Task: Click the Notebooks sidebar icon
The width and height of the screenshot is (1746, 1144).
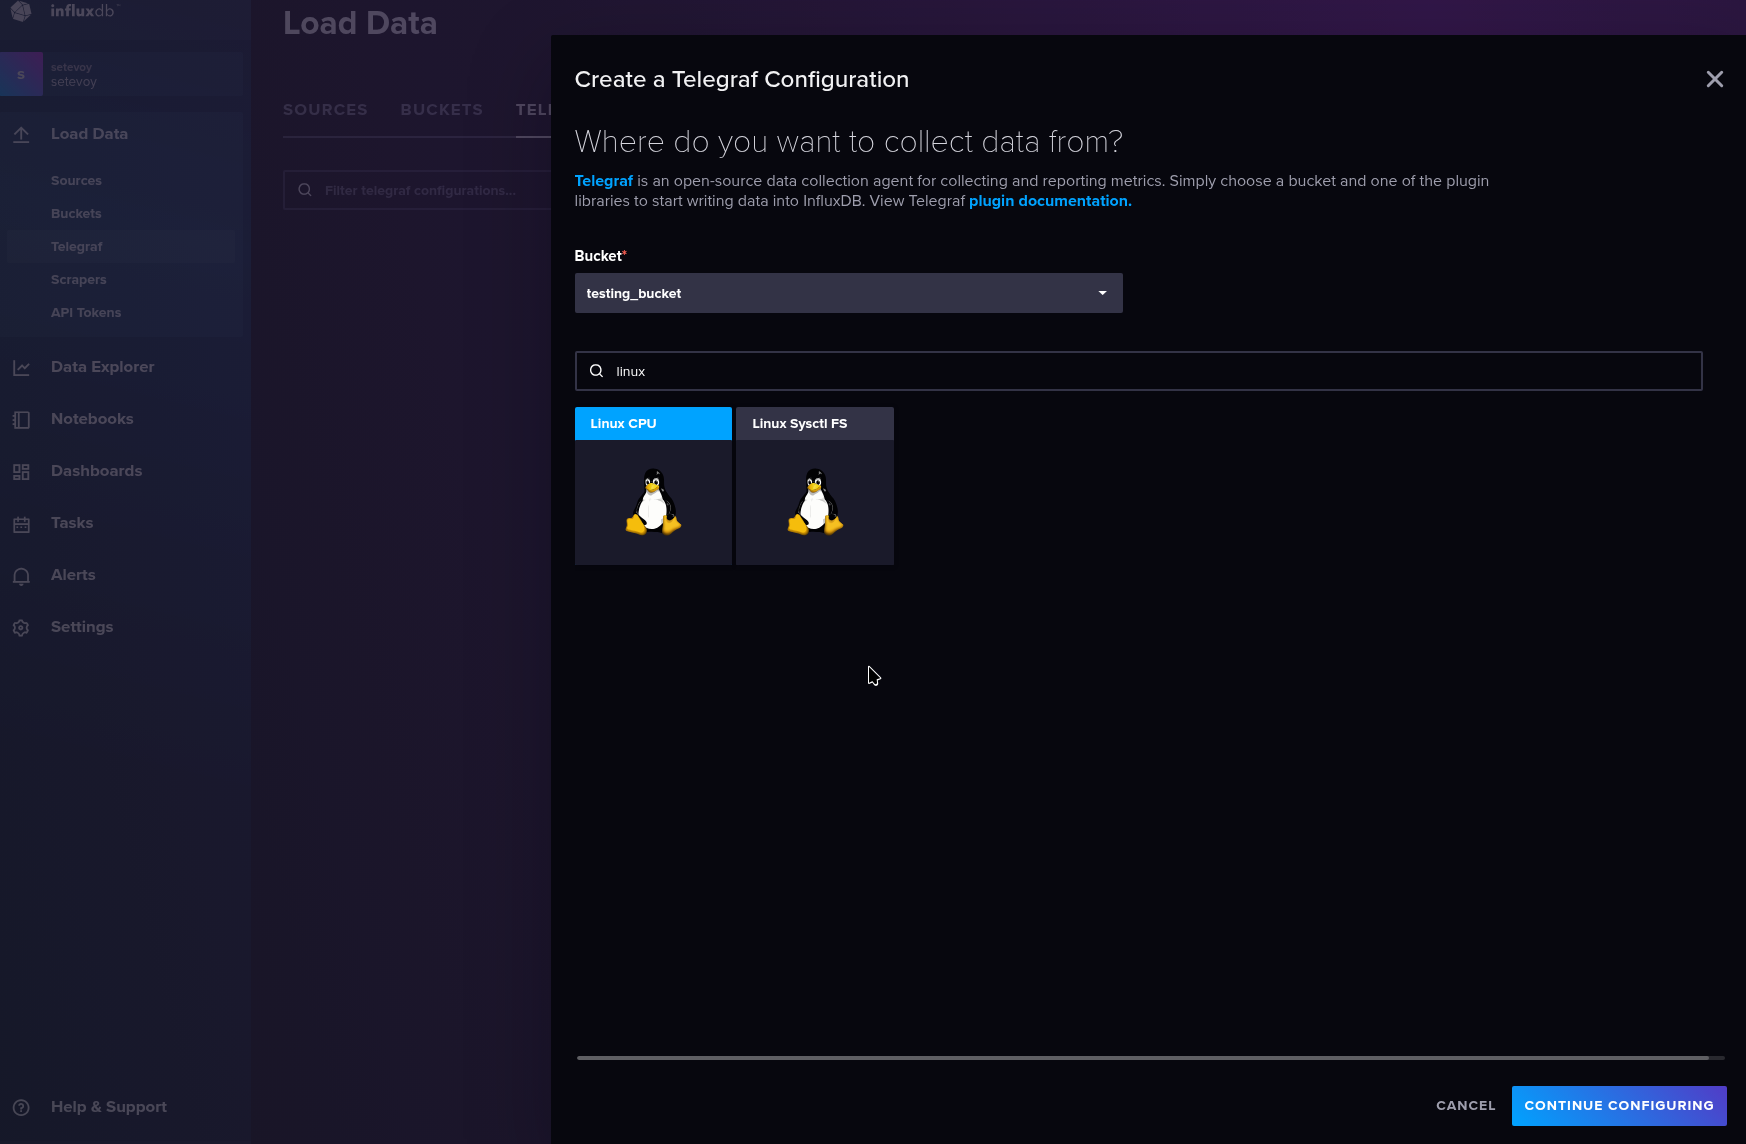Action: point(21,420)
